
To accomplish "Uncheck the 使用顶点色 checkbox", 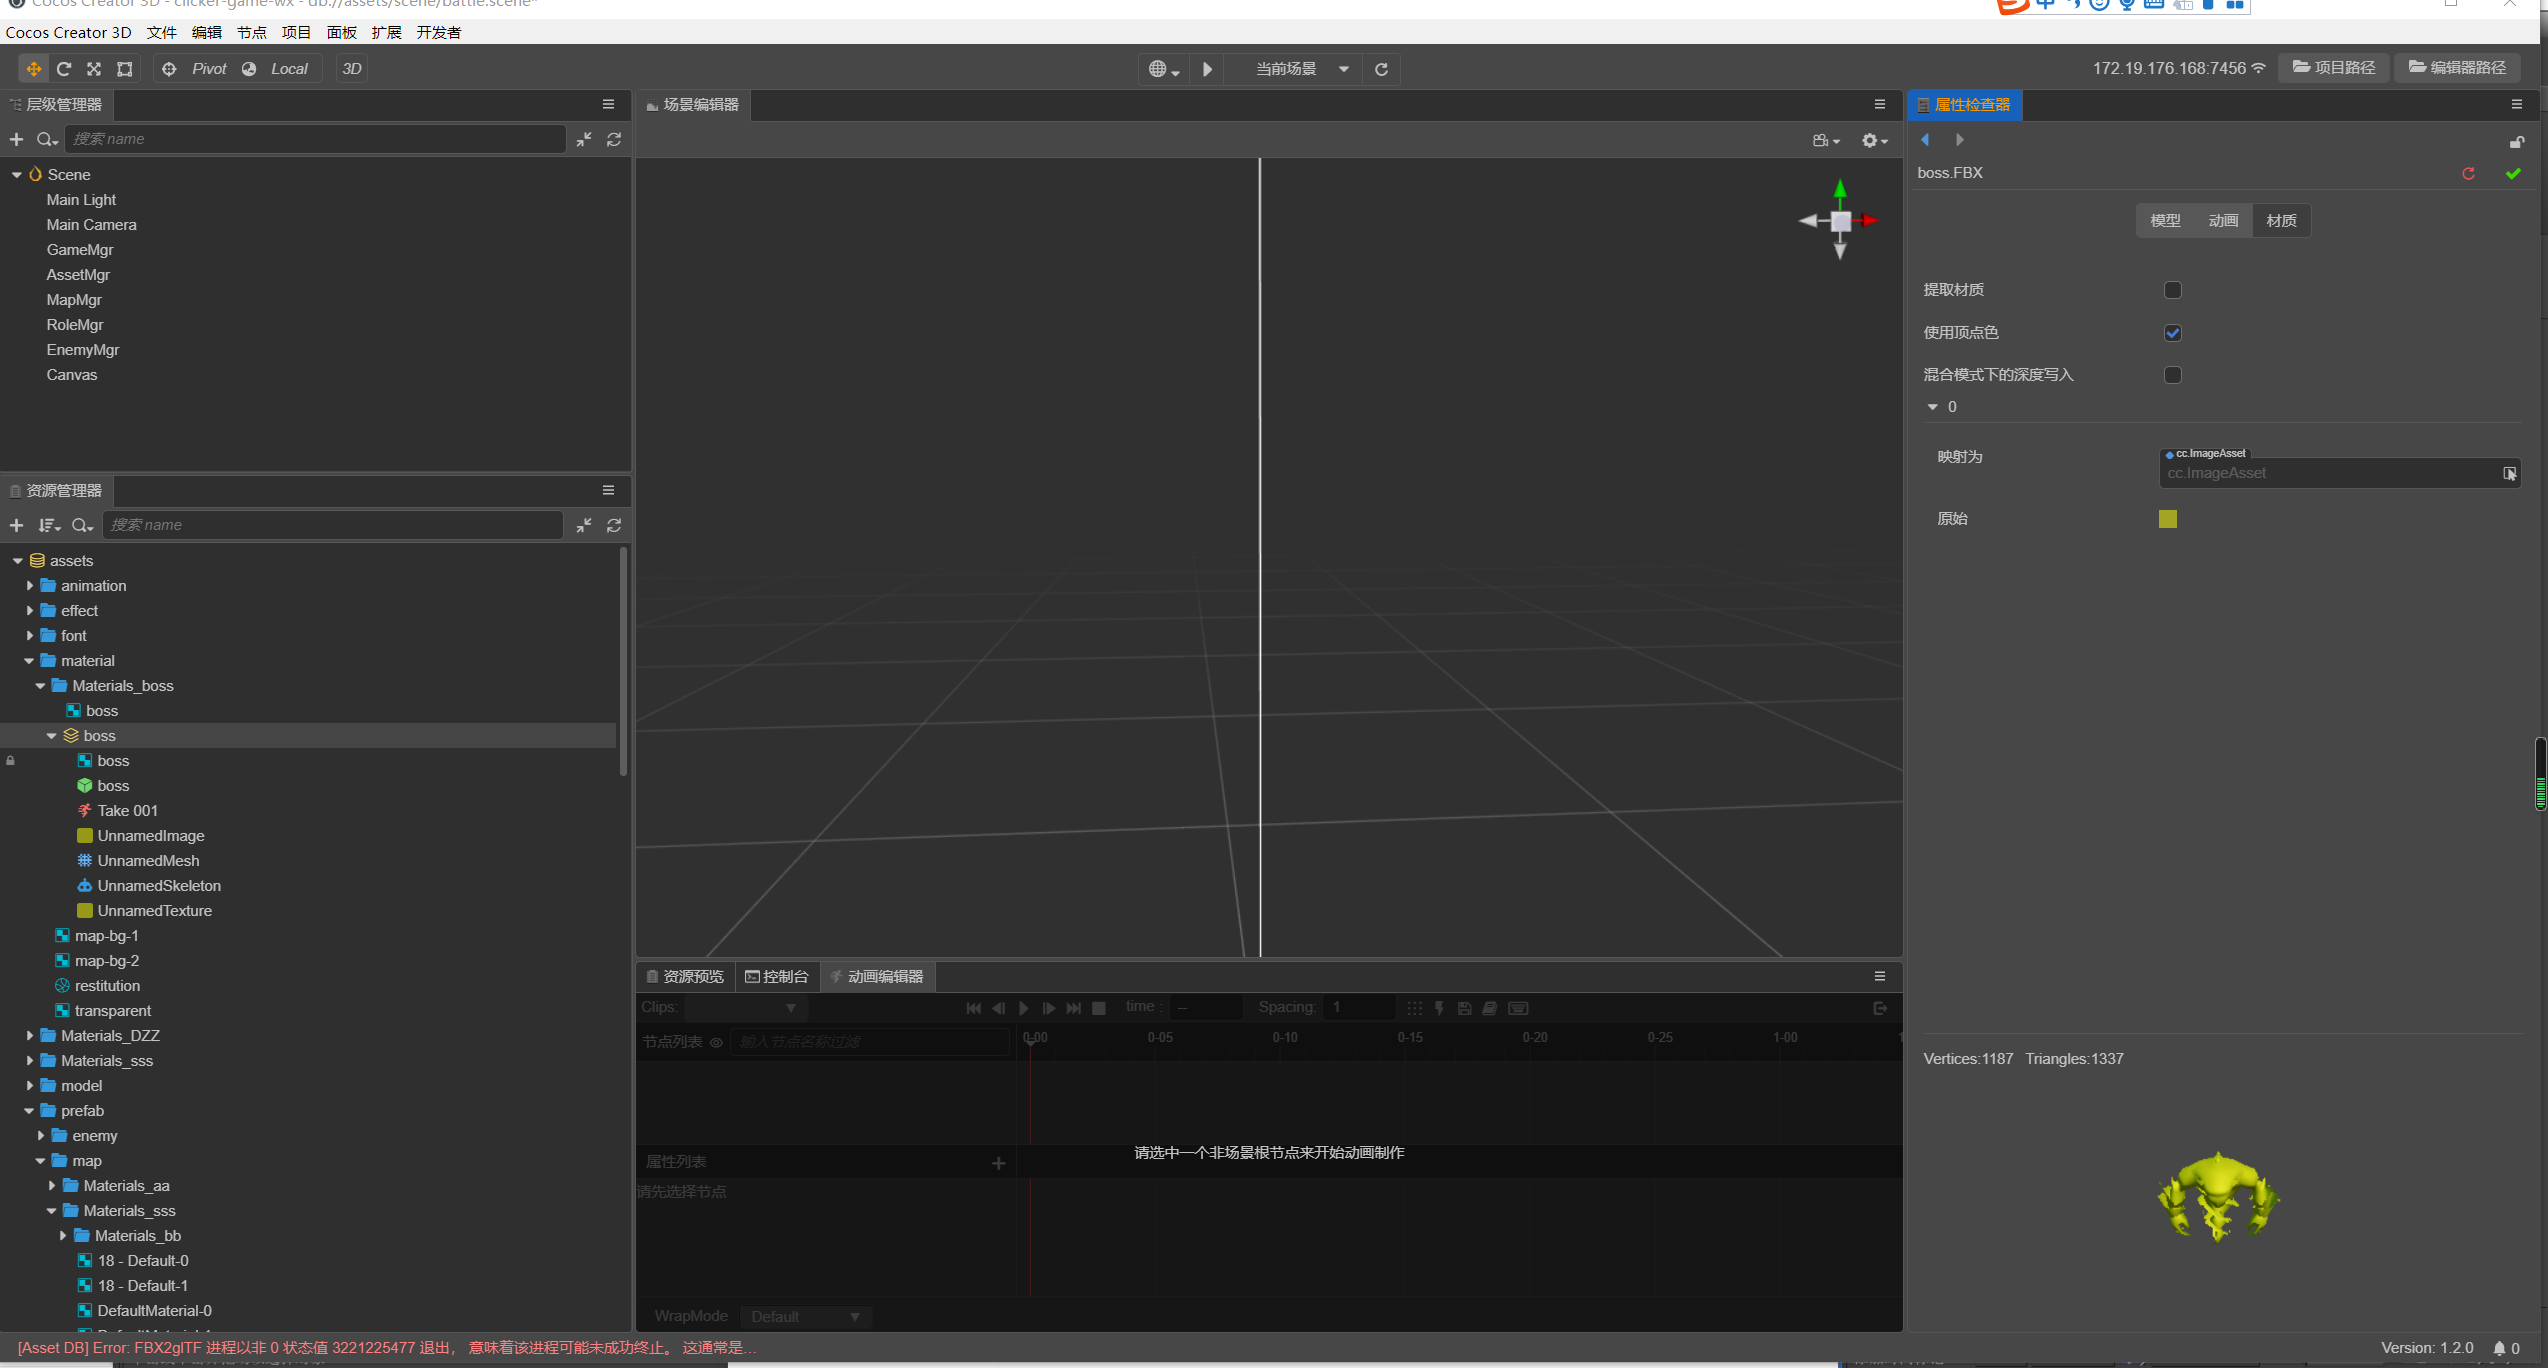I will tap(2172, 333).
